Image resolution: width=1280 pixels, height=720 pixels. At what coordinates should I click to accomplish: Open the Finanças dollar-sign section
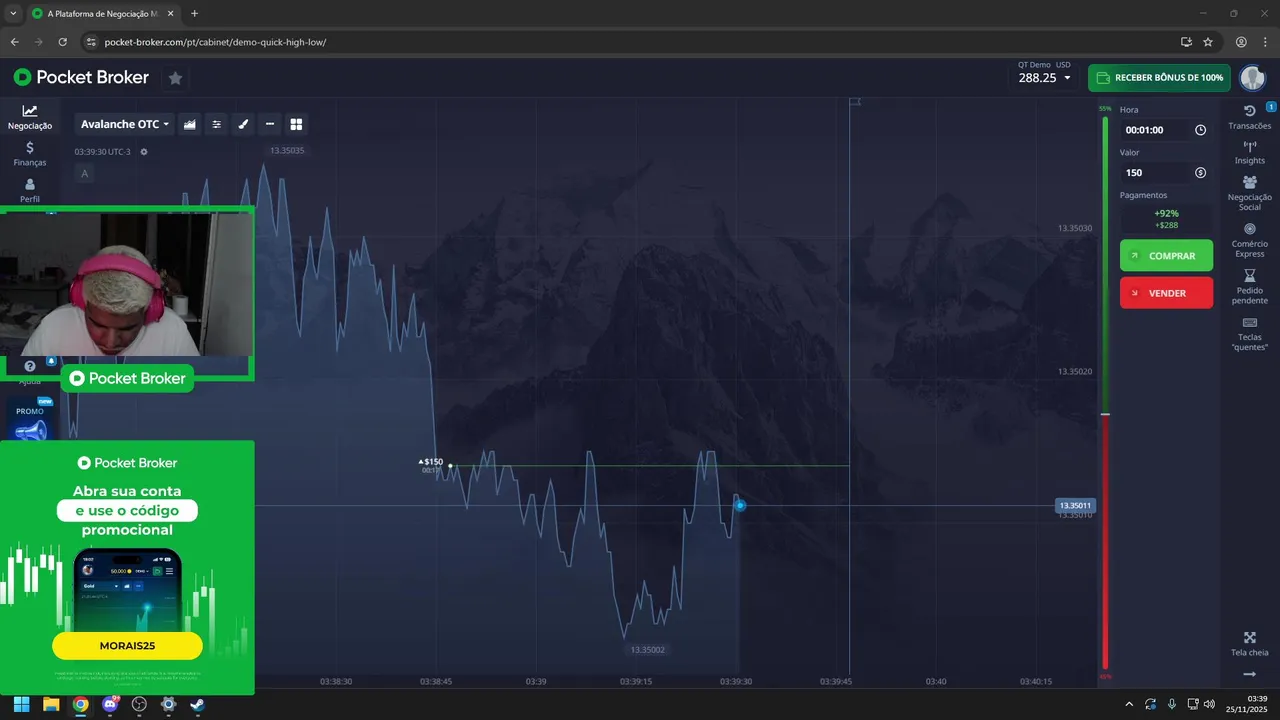[x=30, y=153]
